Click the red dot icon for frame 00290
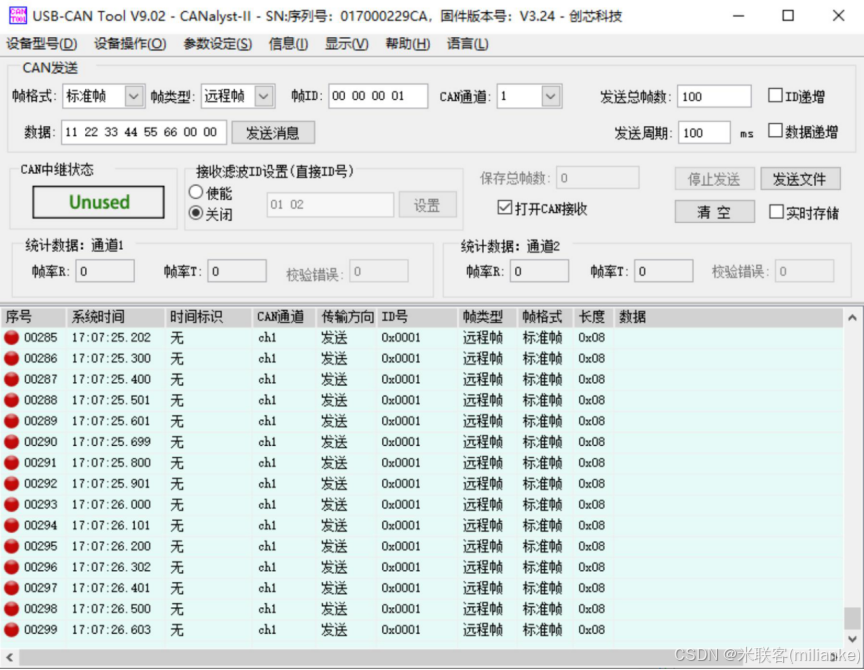This screenshot has width=864, height=670. click(10, 442)
